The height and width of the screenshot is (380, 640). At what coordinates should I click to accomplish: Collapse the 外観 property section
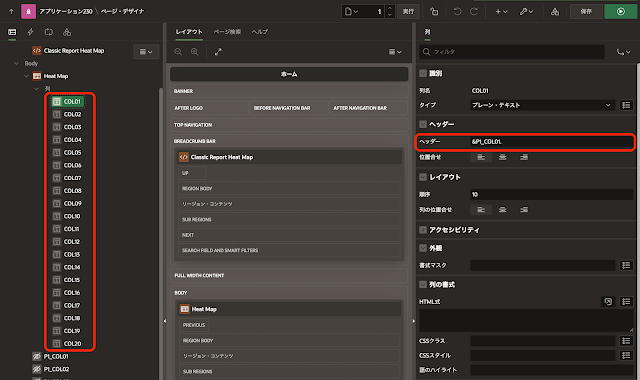coord(423,248)
